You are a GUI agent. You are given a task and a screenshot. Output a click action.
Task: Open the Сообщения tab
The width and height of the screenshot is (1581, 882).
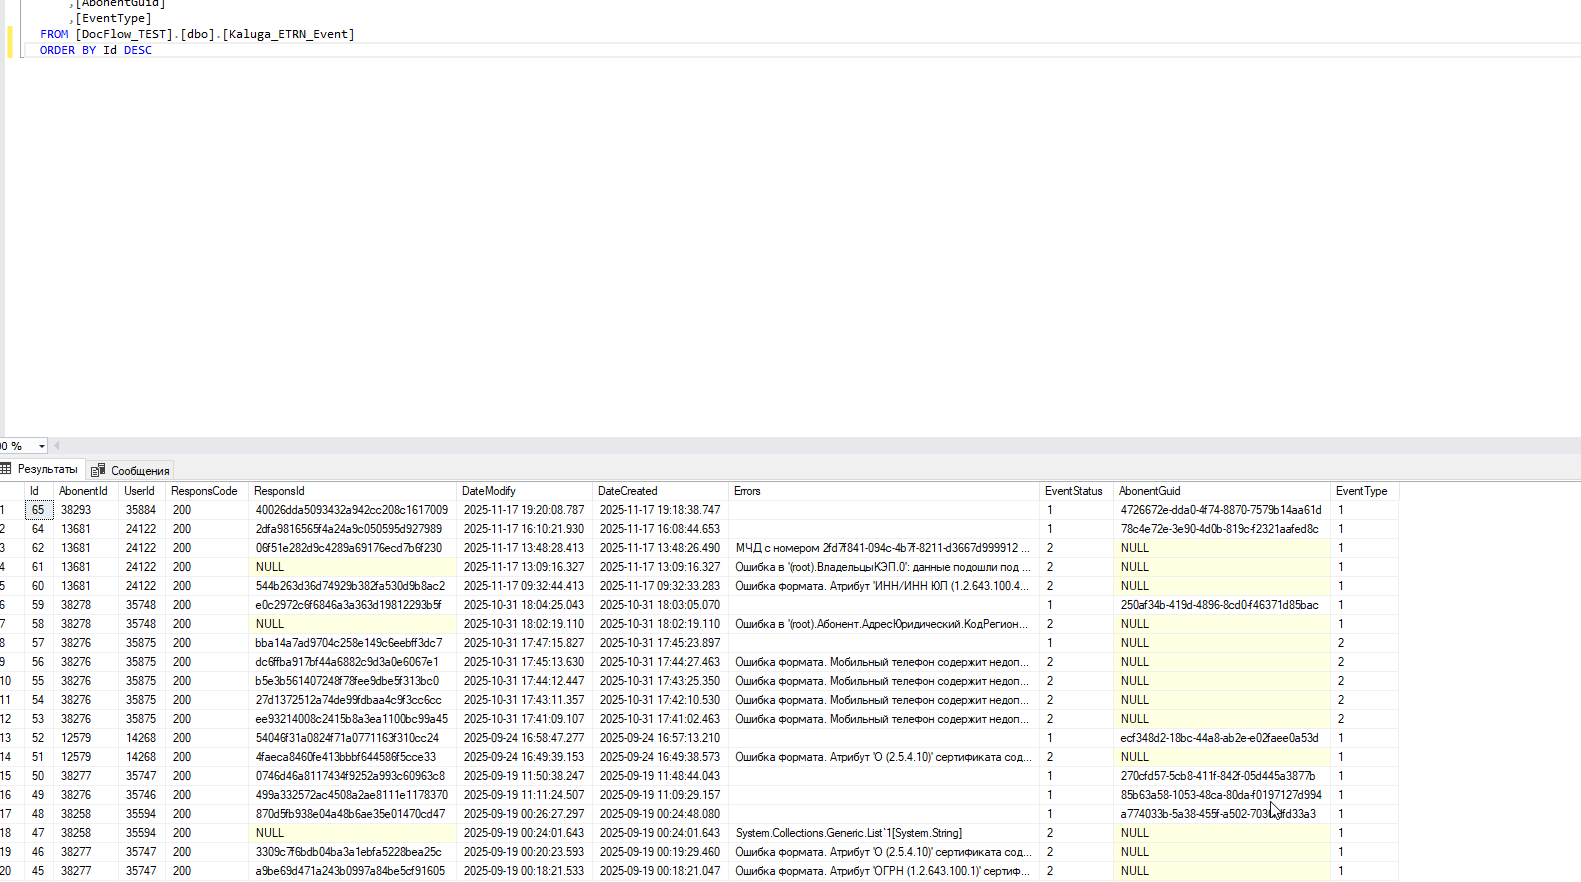pos(131,470)
